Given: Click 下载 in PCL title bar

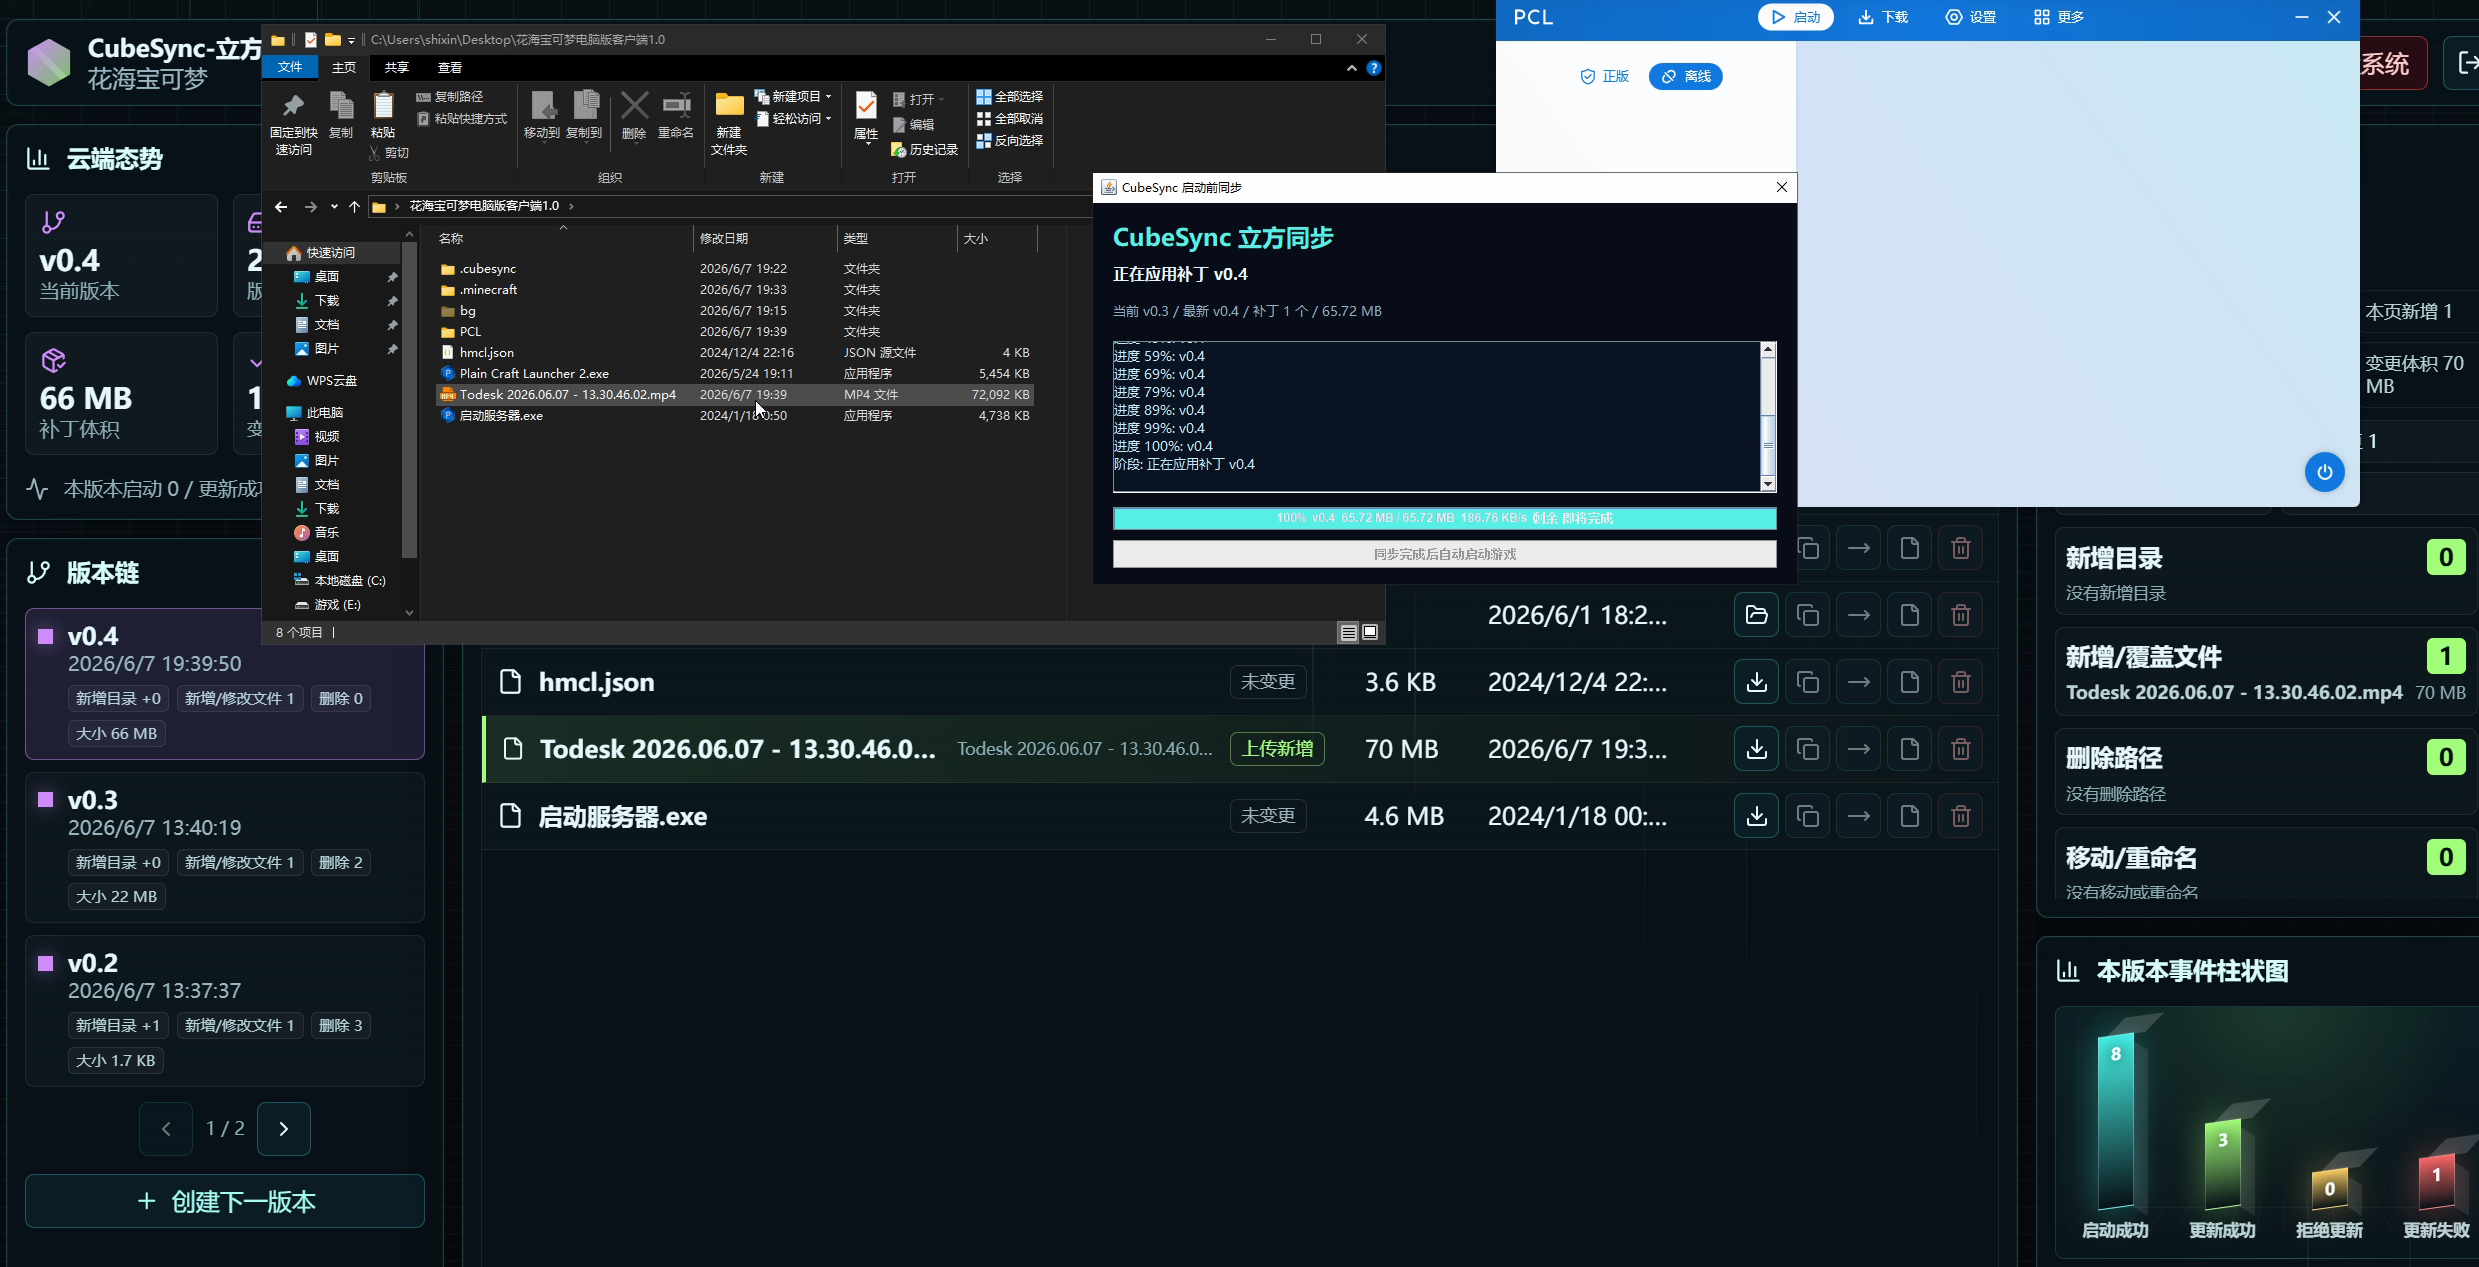Looking at the screenshot, I should [x=1883, y=17].
